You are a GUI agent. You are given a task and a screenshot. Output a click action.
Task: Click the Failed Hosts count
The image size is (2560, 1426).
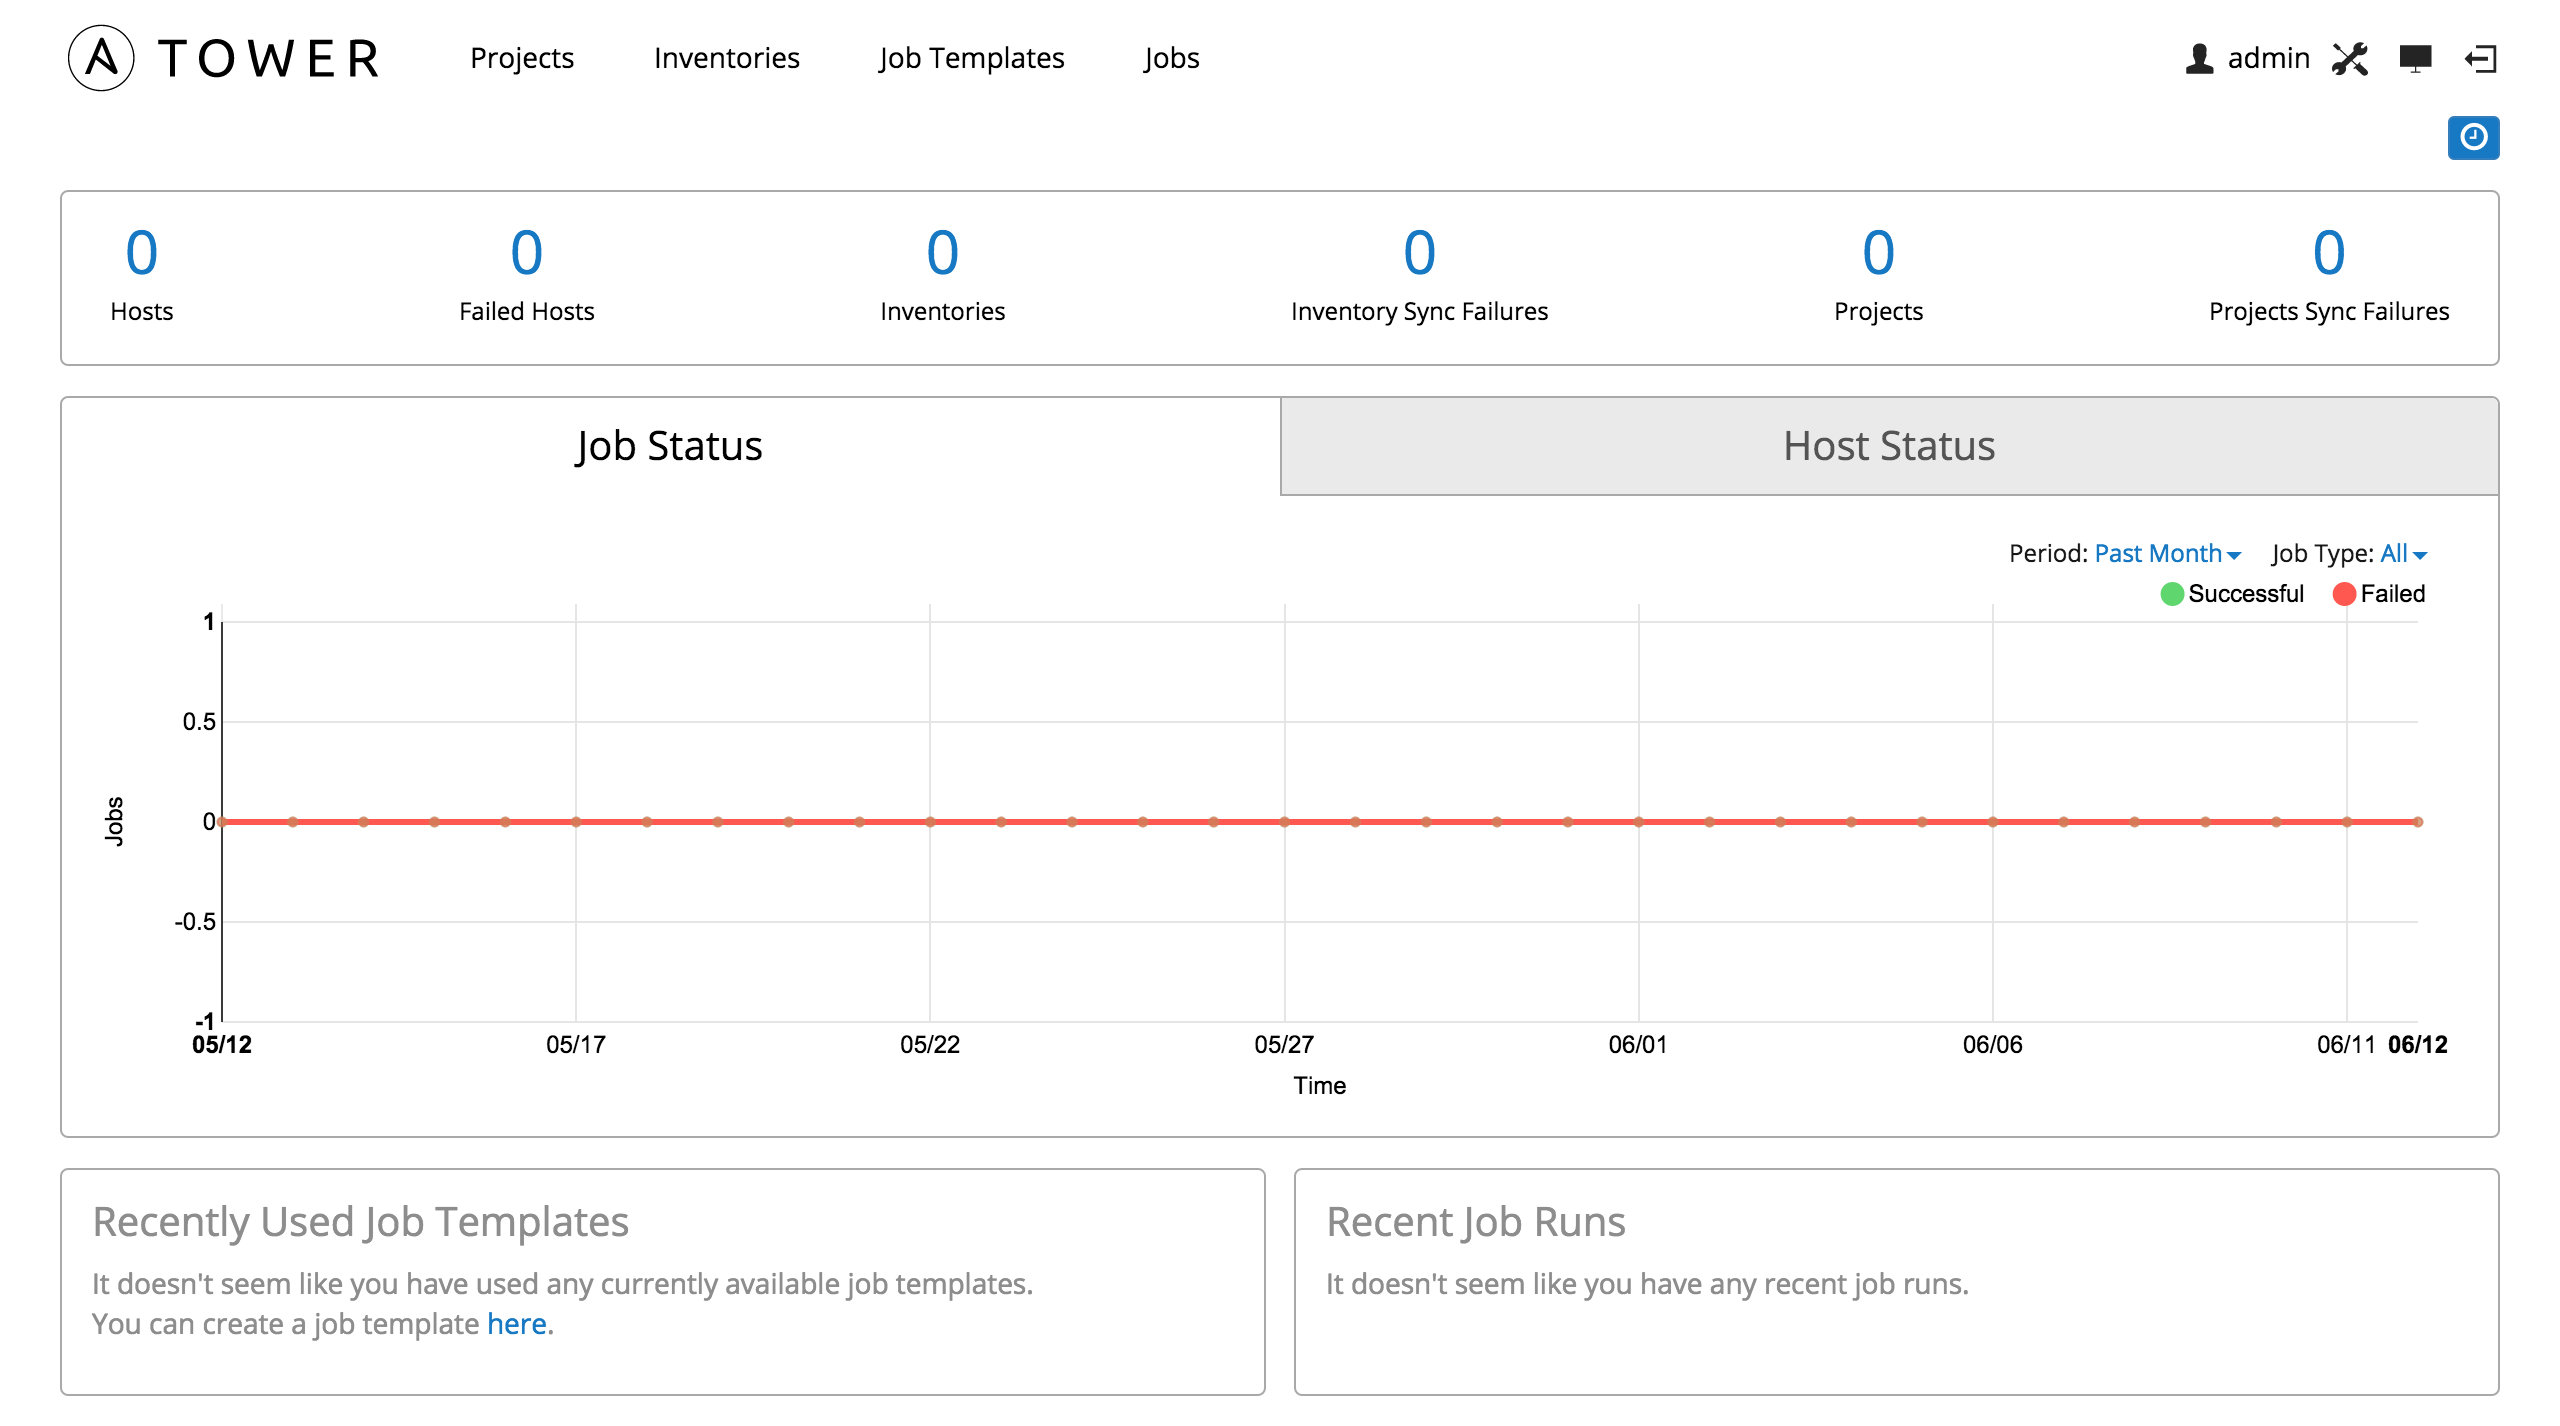pos(527,252)
